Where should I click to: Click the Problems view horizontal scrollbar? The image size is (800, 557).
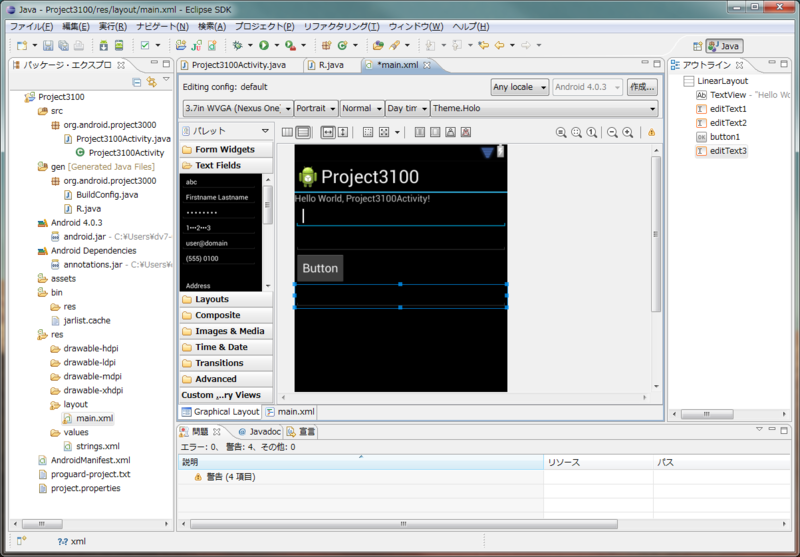(404, 524)
